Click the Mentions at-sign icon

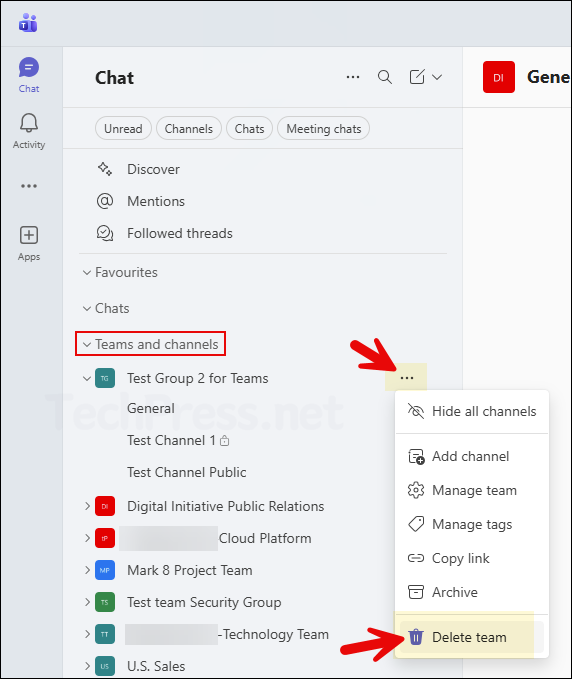pos(105,201)
